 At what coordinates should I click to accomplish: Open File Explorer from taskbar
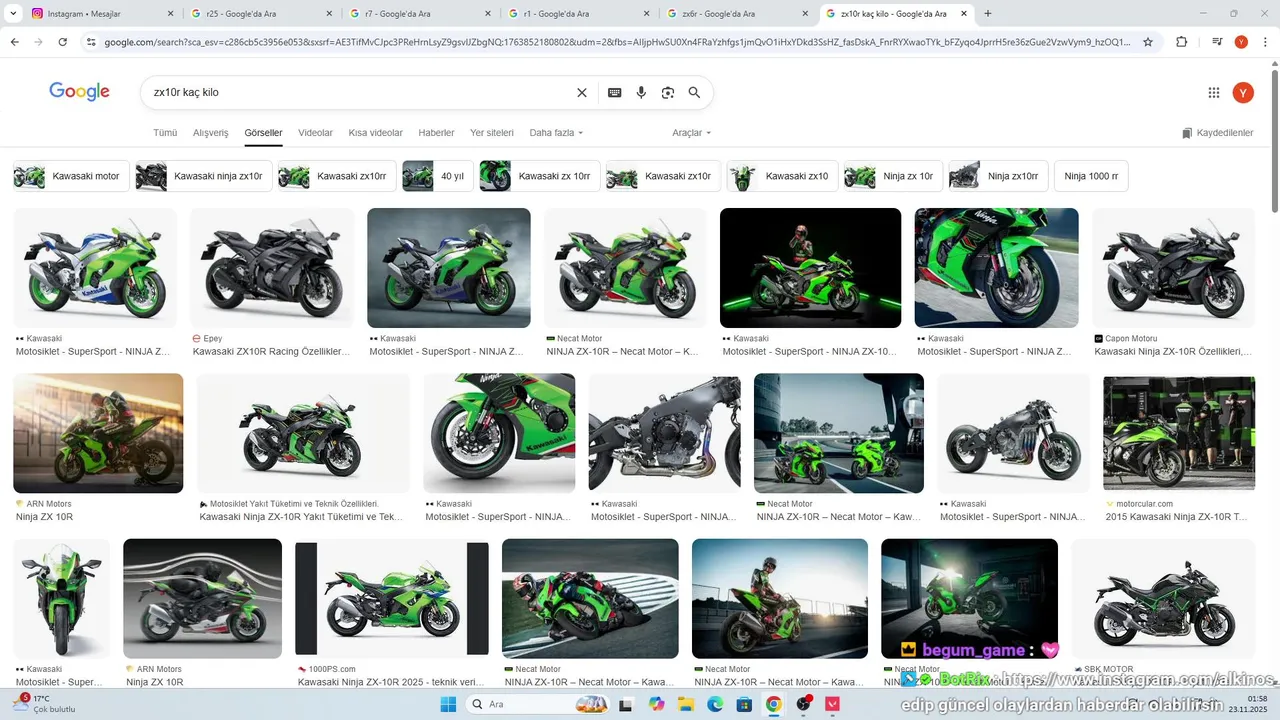click(686, 704)
